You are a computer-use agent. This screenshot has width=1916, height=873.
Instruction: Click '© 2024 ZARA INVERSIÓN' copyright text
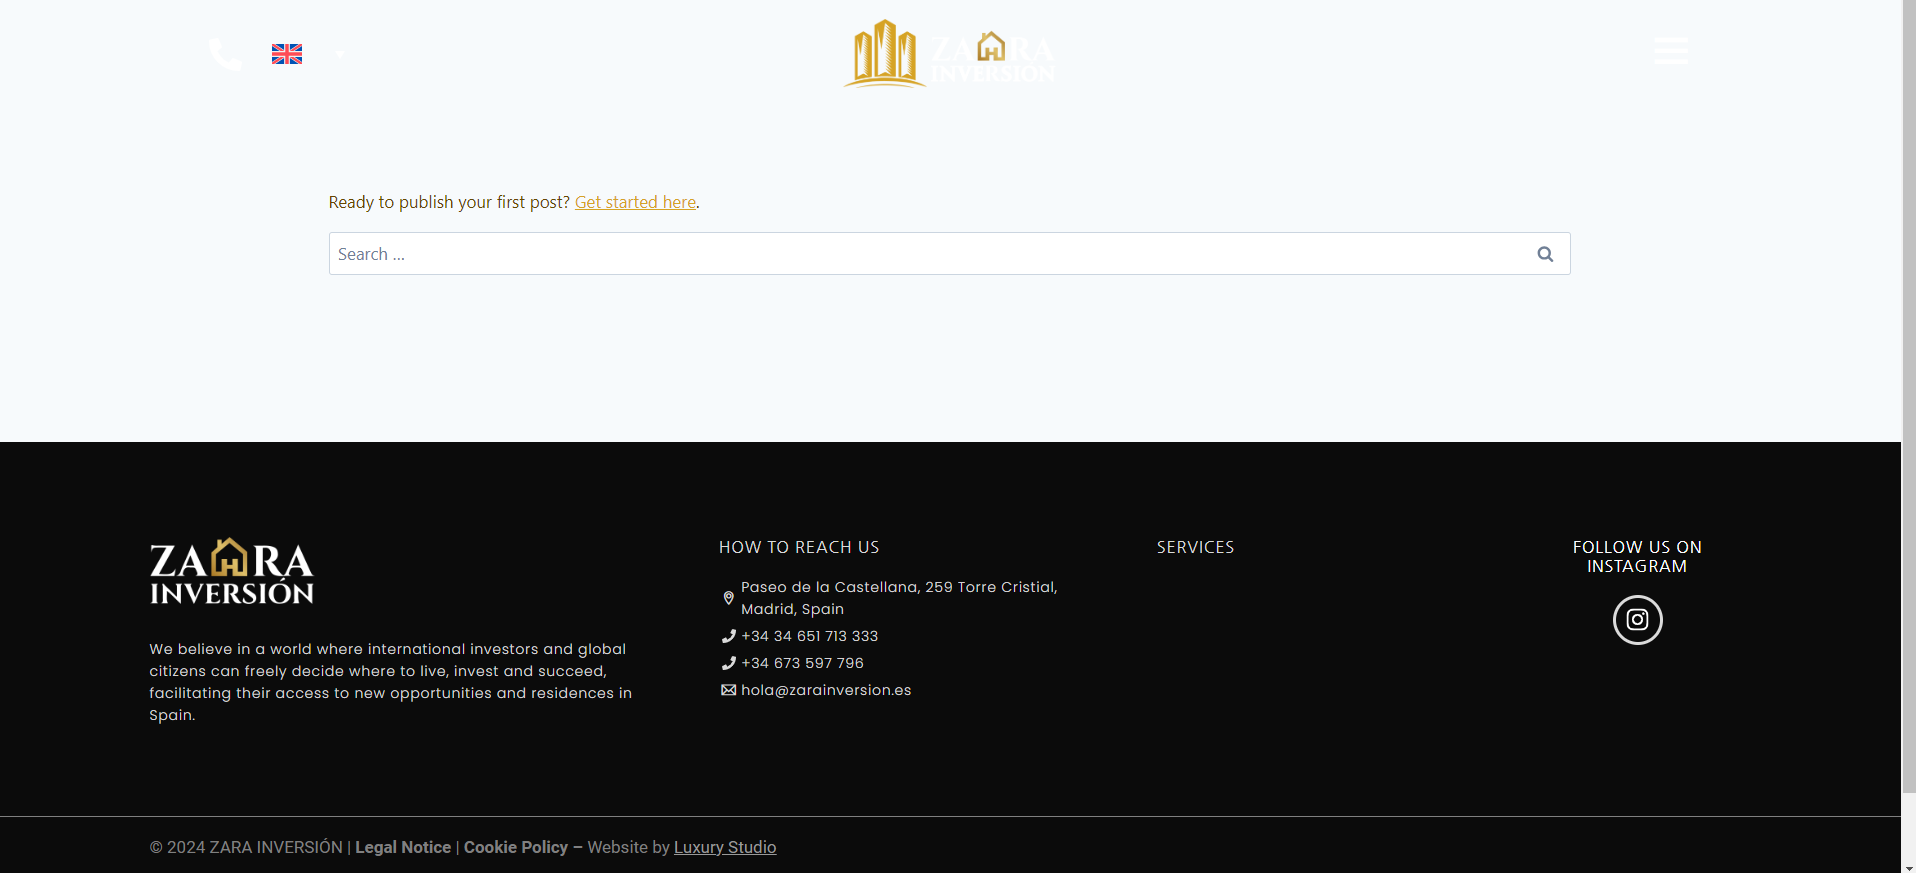coord(246,847)
